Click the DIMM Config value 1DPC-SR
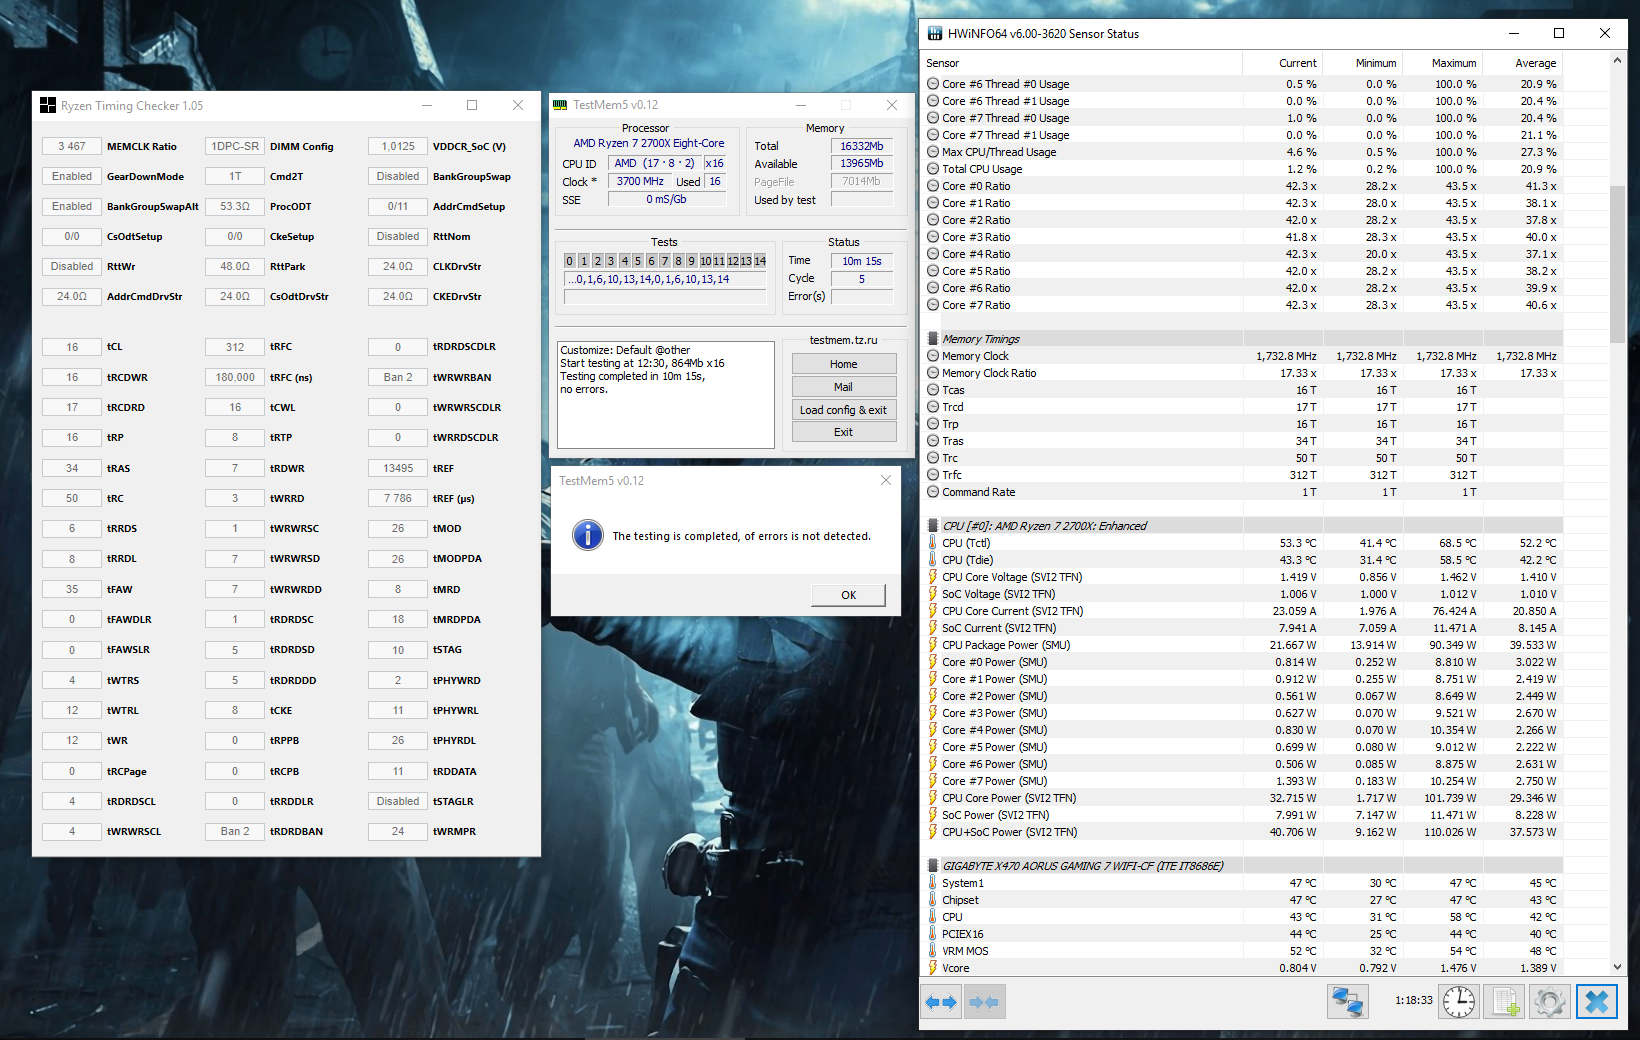The width and height of the screenshot is (1640, 1040). pyautogui.click(x=235, y=146)
